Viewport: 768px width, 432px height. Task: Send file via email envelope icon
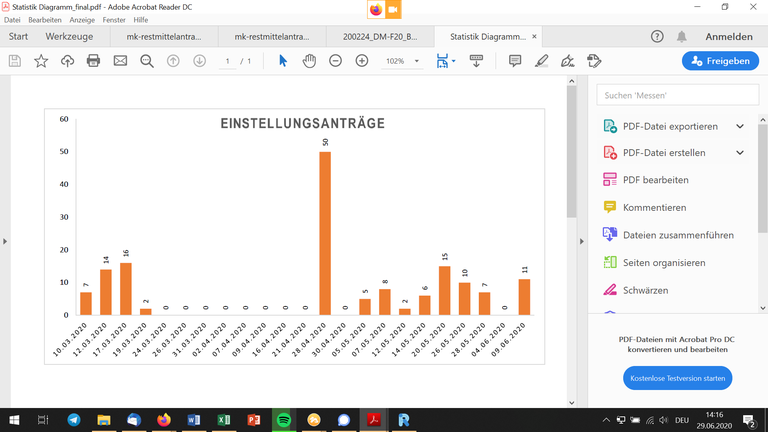(120, 61)
